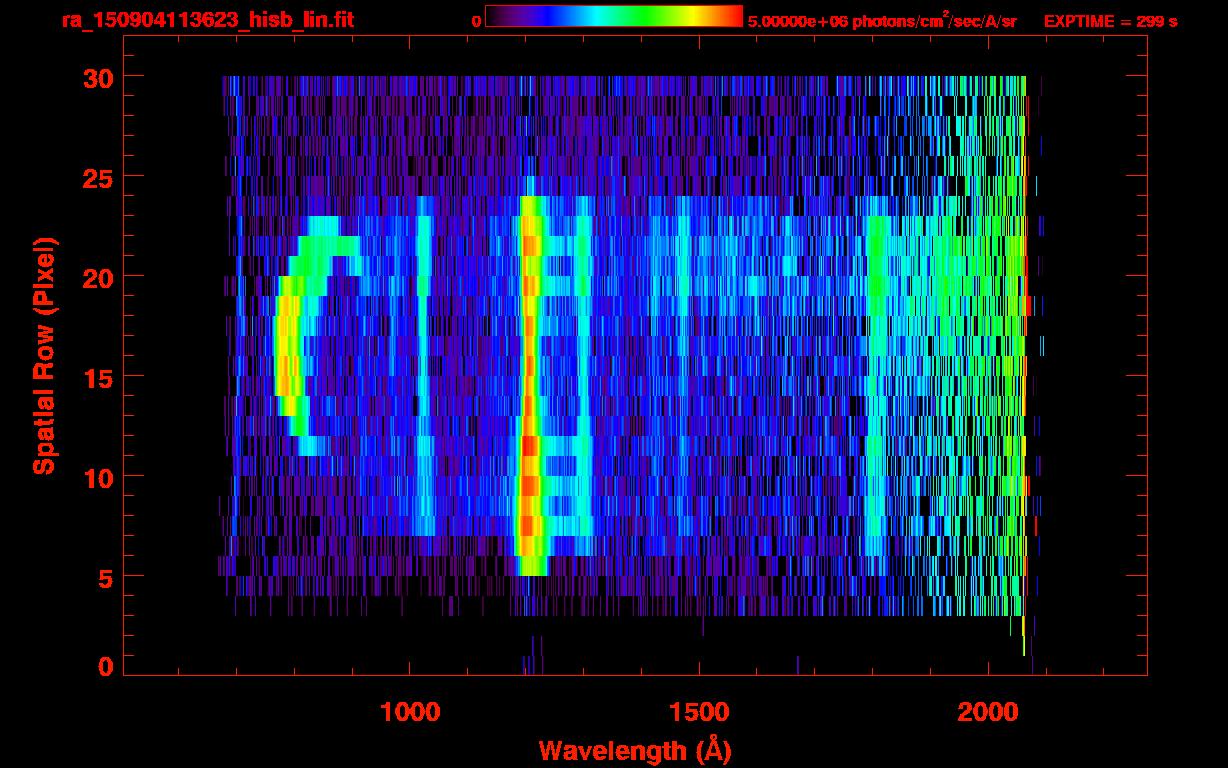Viewport: 1228px width, 768px height.
Task: Click the color bar minimum value 0
Action: [x=476, y=21]
